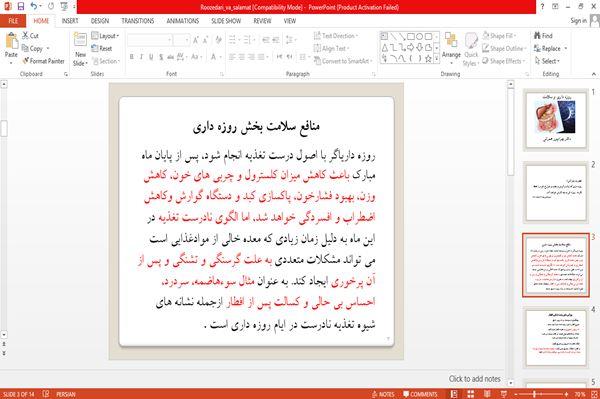Image resolution: width=600 pixels, height=399 pixels.
Task: Toggle the Notes pane in status bar
Action: point(383,394)
